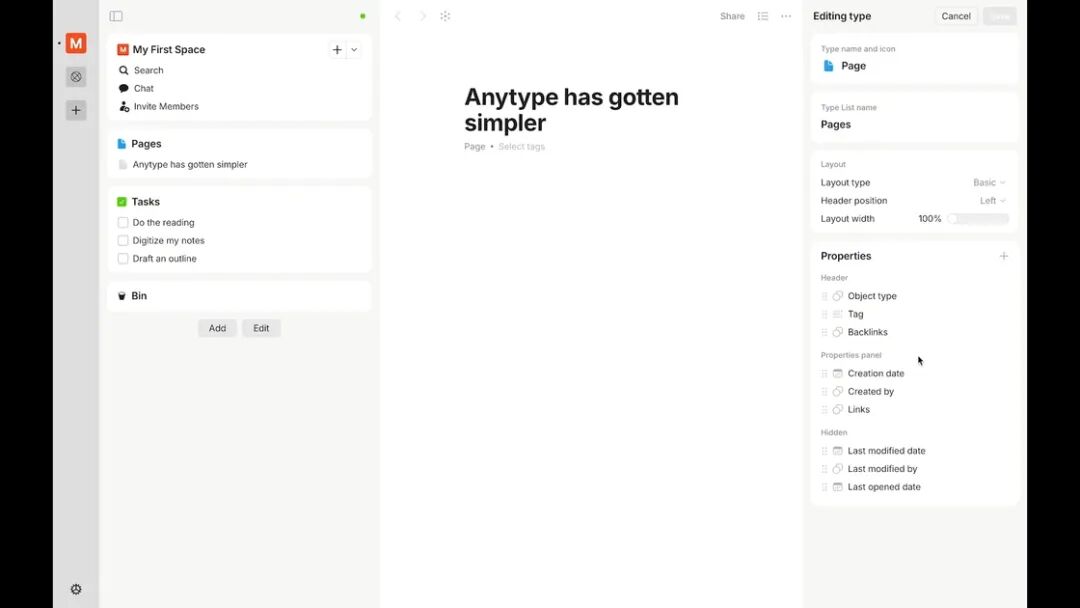Open the three-dot more menu

tap(786, 16)
